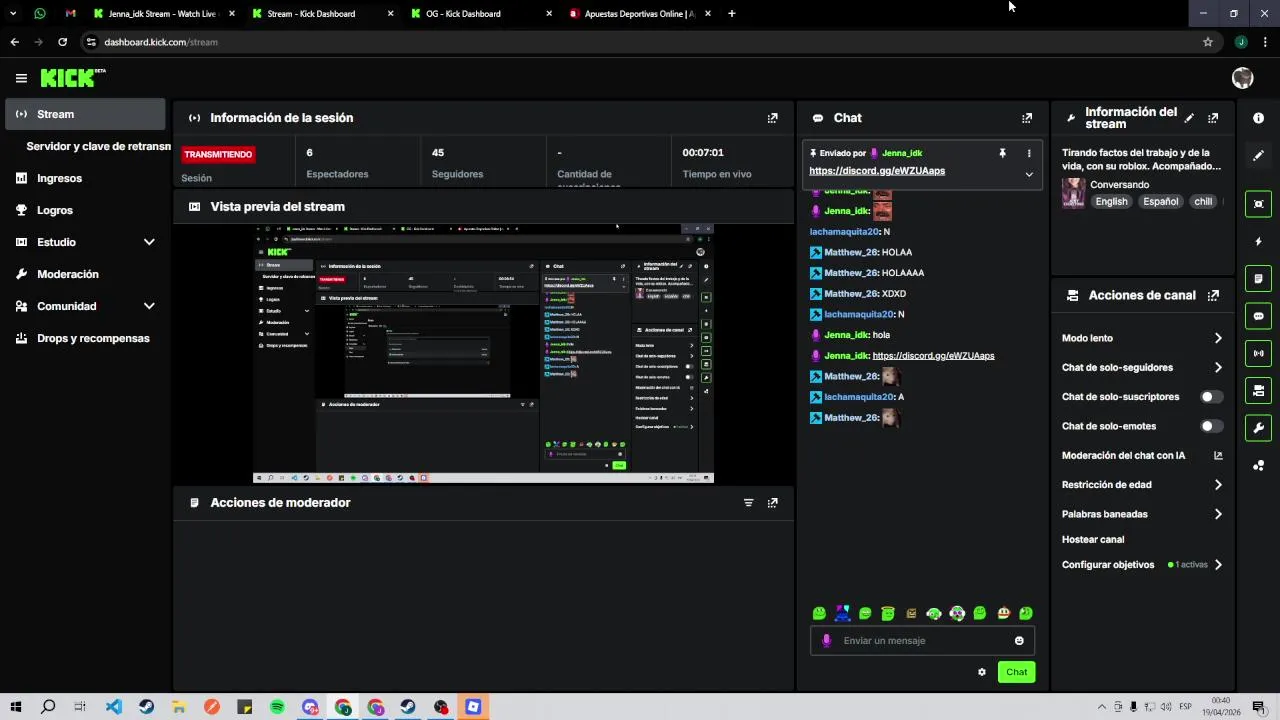Screen dimensions: 1280x720
Task: Open the pinned message three-dot options
Action: coord(1029,153)
